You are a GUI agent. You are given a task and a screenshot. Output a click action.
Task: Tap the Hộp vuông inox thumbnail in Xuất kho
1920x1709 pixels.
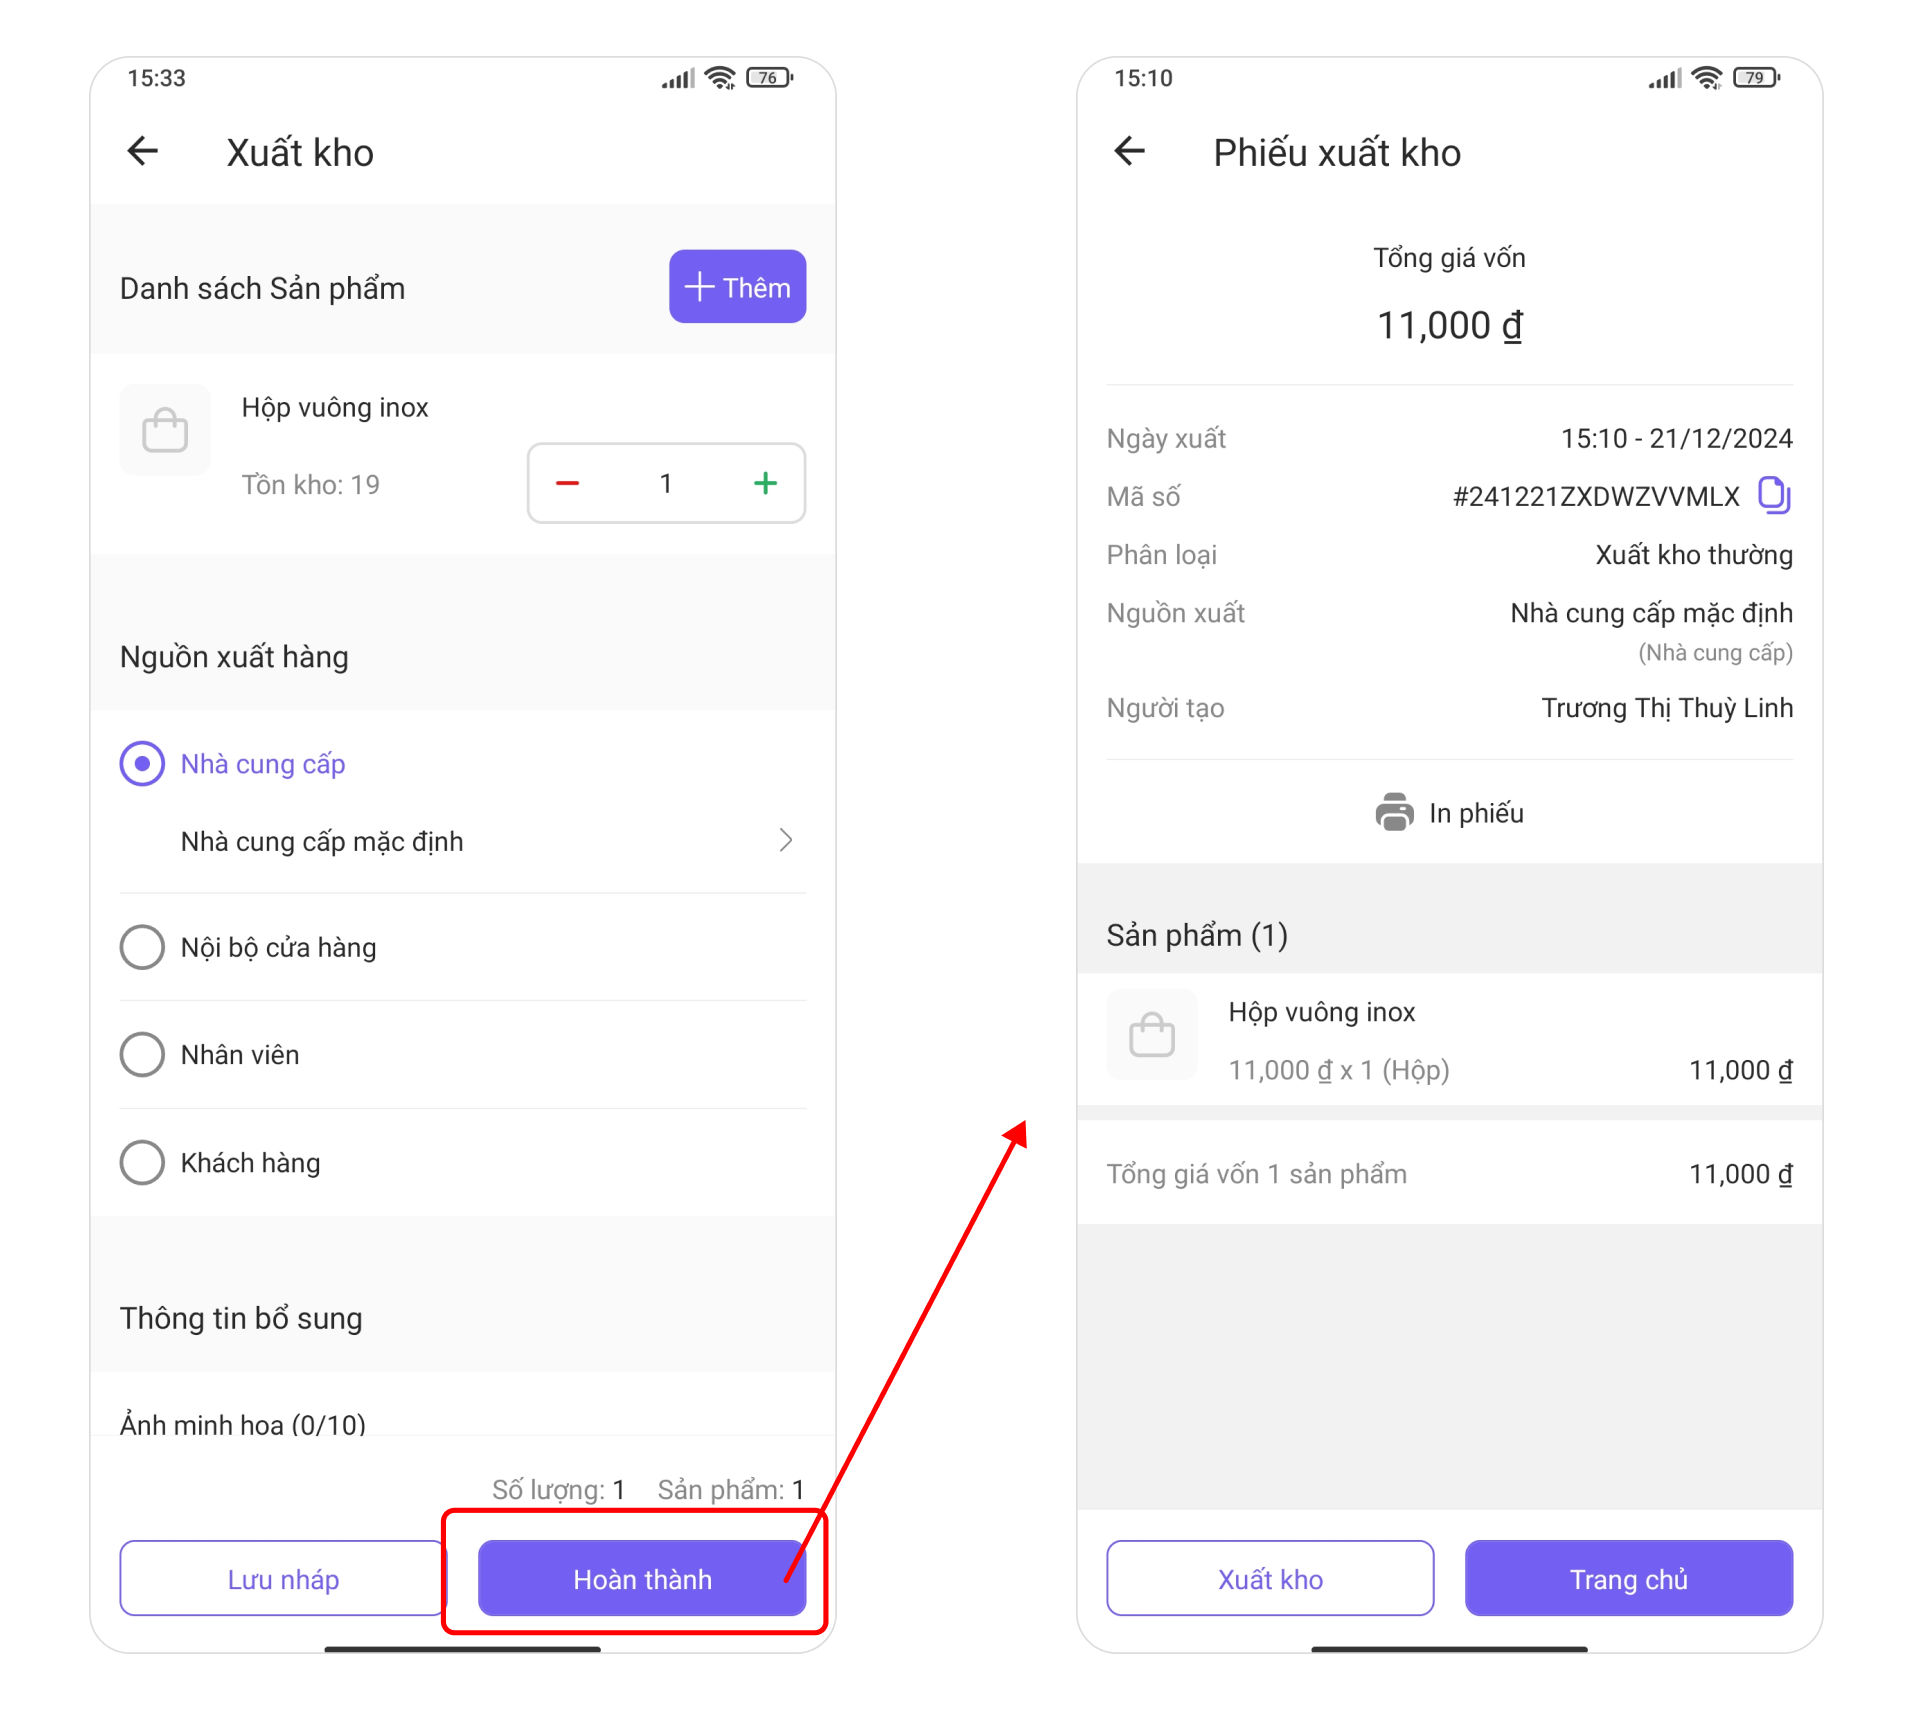(x=165, y=430)
